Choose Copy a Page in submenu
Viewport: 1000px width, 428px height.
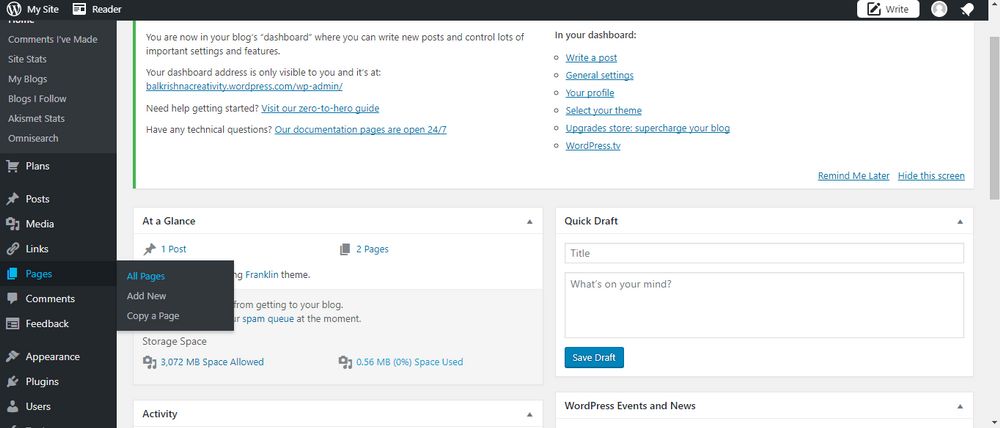tap(152, 316)
